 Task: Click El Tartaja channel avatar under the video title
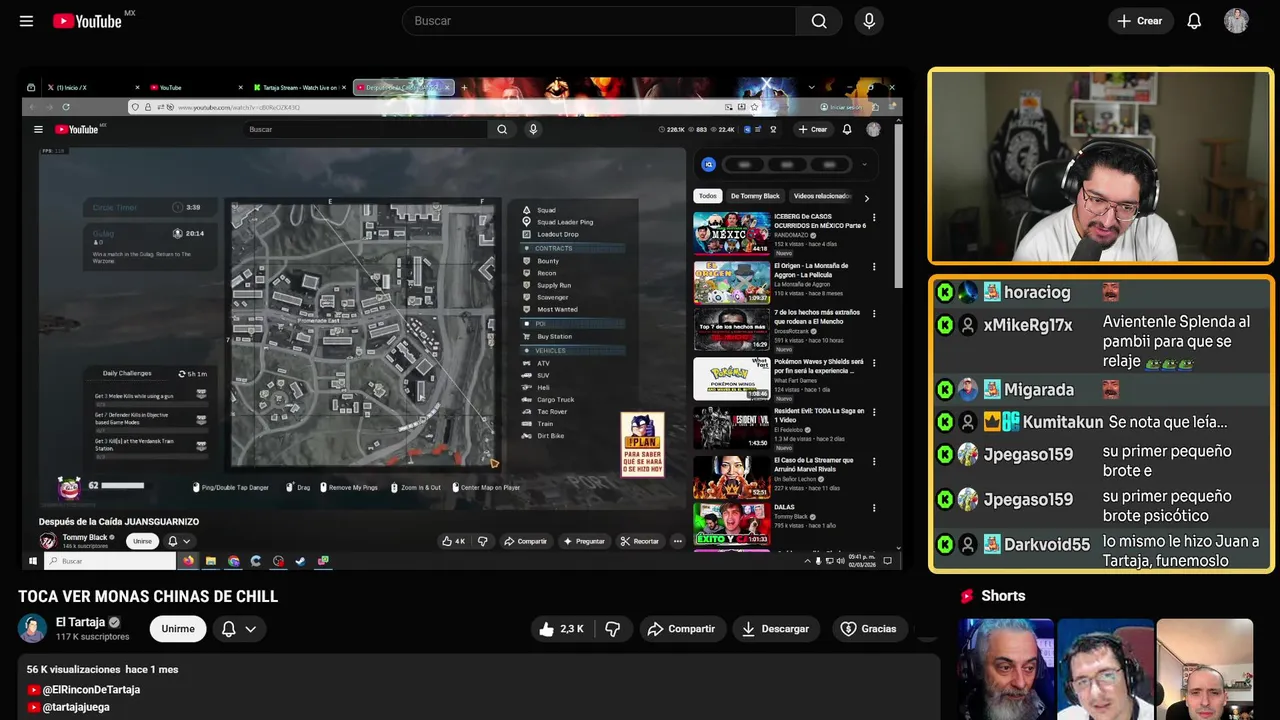(33, 628)
